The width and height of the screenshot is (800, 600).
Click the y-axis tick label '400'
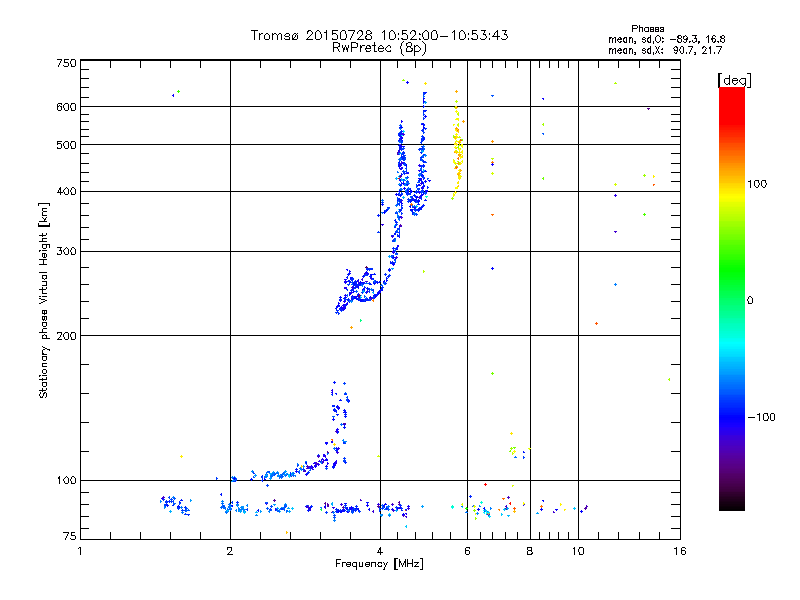pyautogui.click(x=66, y=191)
